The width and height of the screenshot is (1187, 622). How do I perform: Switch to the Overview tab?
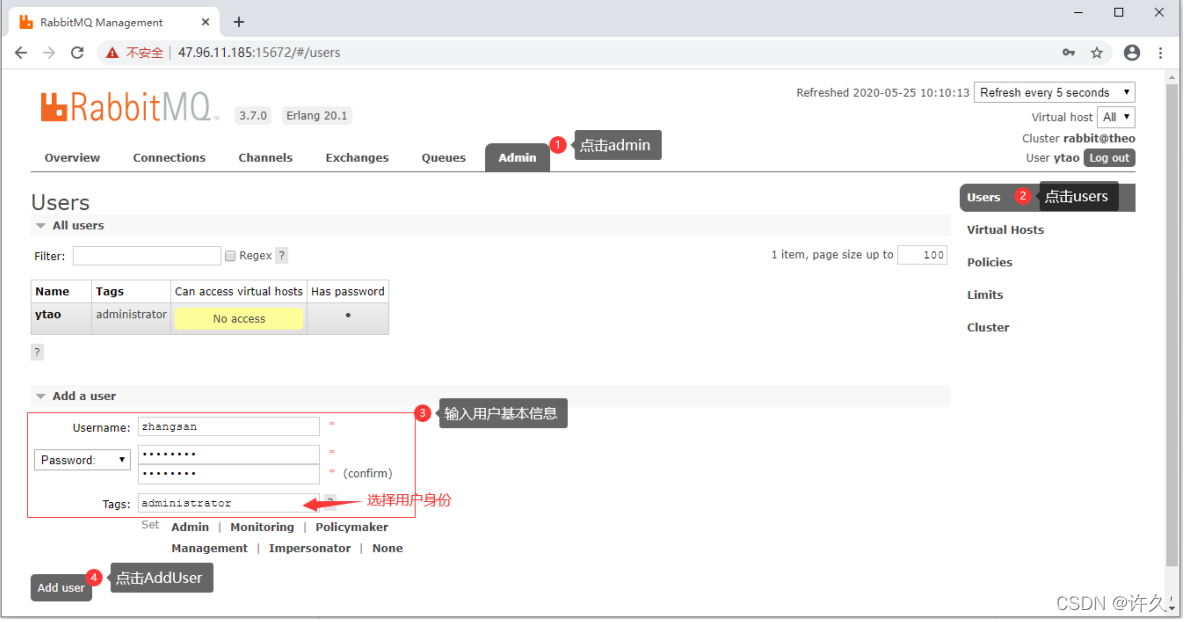click(73, 158)
